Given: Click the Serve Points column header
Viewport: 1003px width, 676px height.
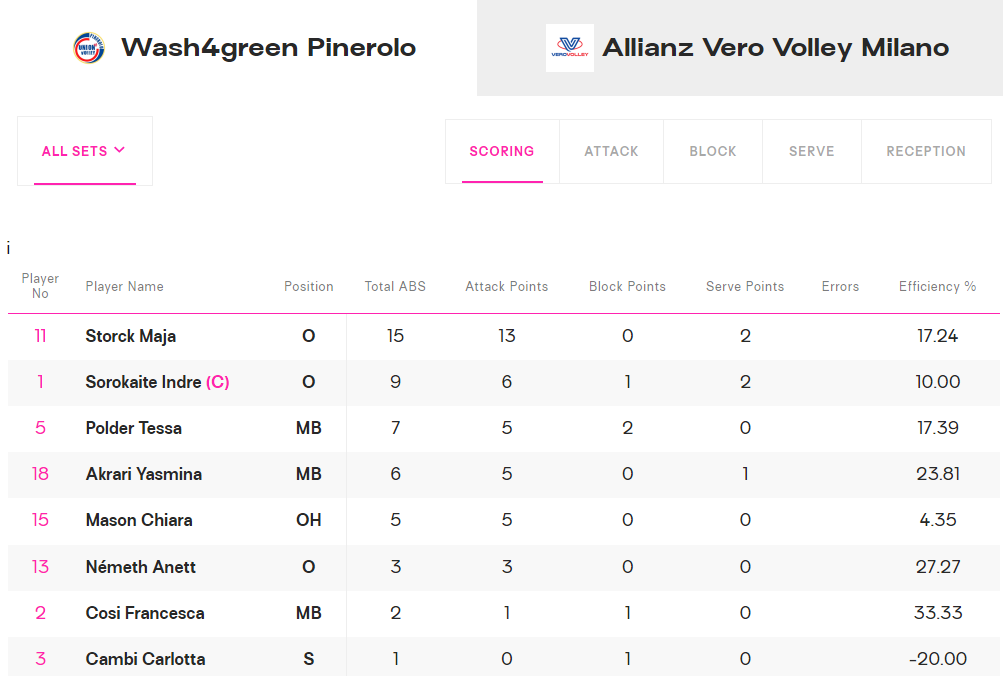Looking at the screenshot, I should (745, 287).
